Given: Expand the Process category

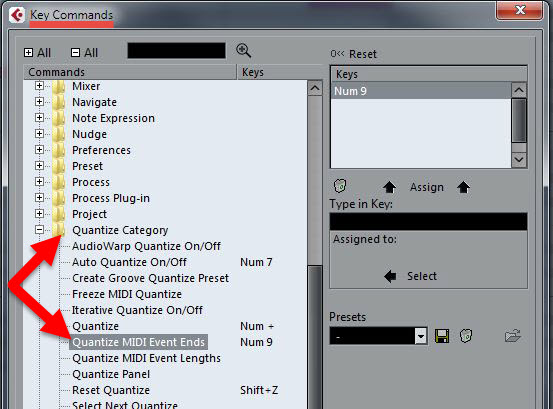Looking at the screenshot, I should pos(40,182).
